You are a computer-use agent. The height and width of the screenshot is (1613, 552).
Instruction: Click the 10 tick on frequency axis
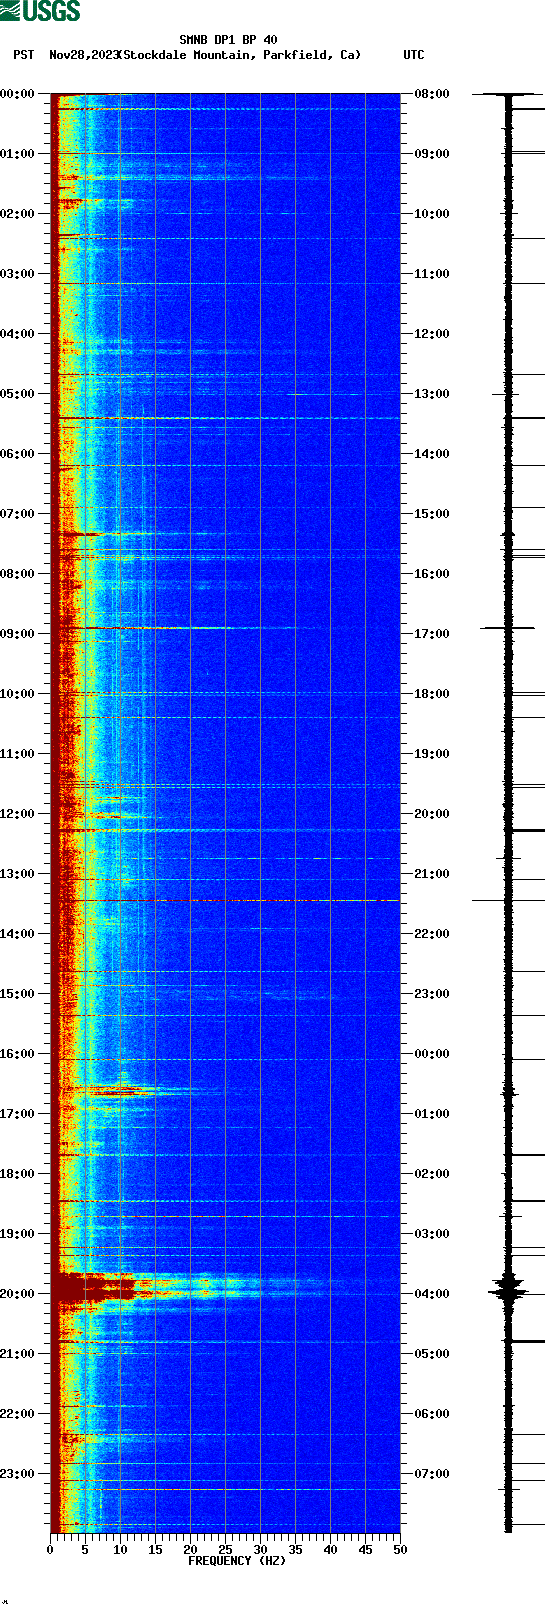[120, 1550]
